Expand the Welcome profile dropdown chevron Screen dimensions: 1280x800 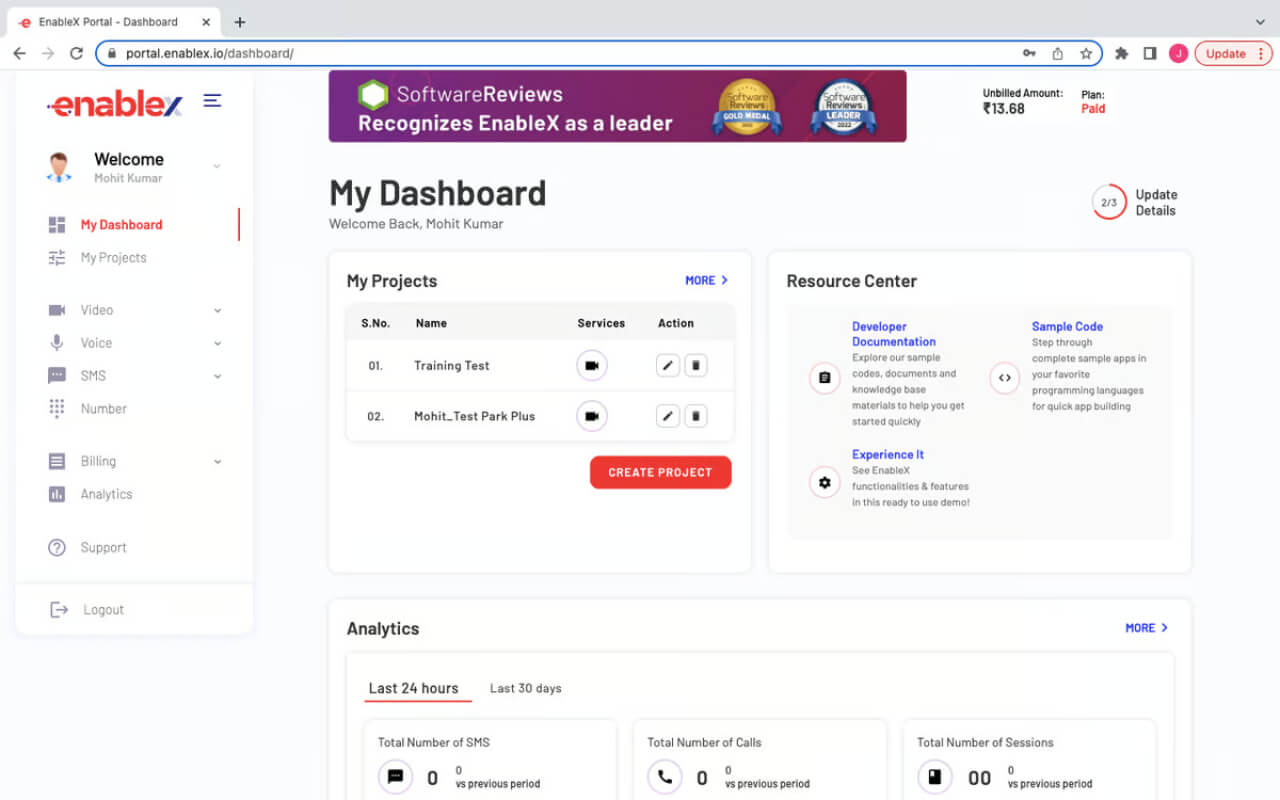click(217, 167)
